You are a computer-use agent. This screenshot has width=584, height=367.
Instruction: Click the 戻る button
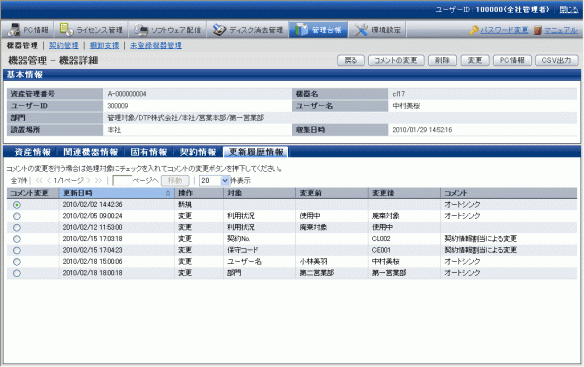(351, 60)
